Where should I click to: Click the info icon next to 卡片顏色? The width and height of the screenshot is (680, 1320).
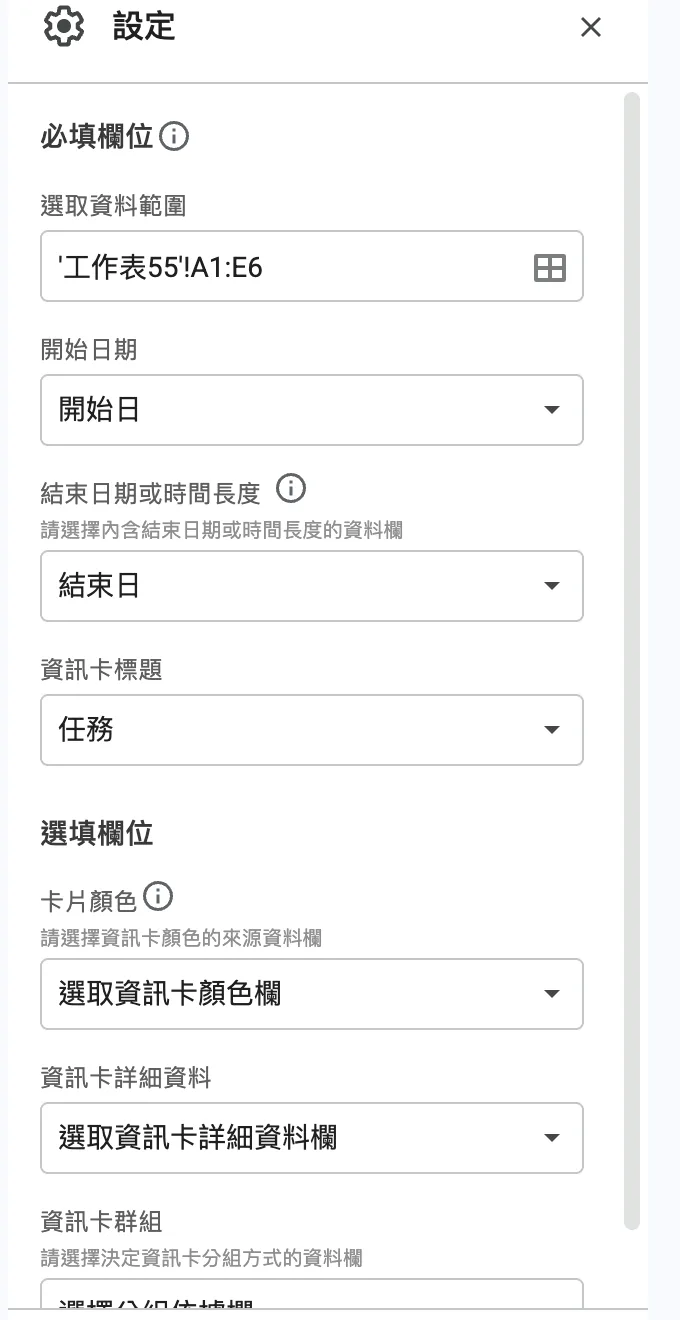[158, 897]
